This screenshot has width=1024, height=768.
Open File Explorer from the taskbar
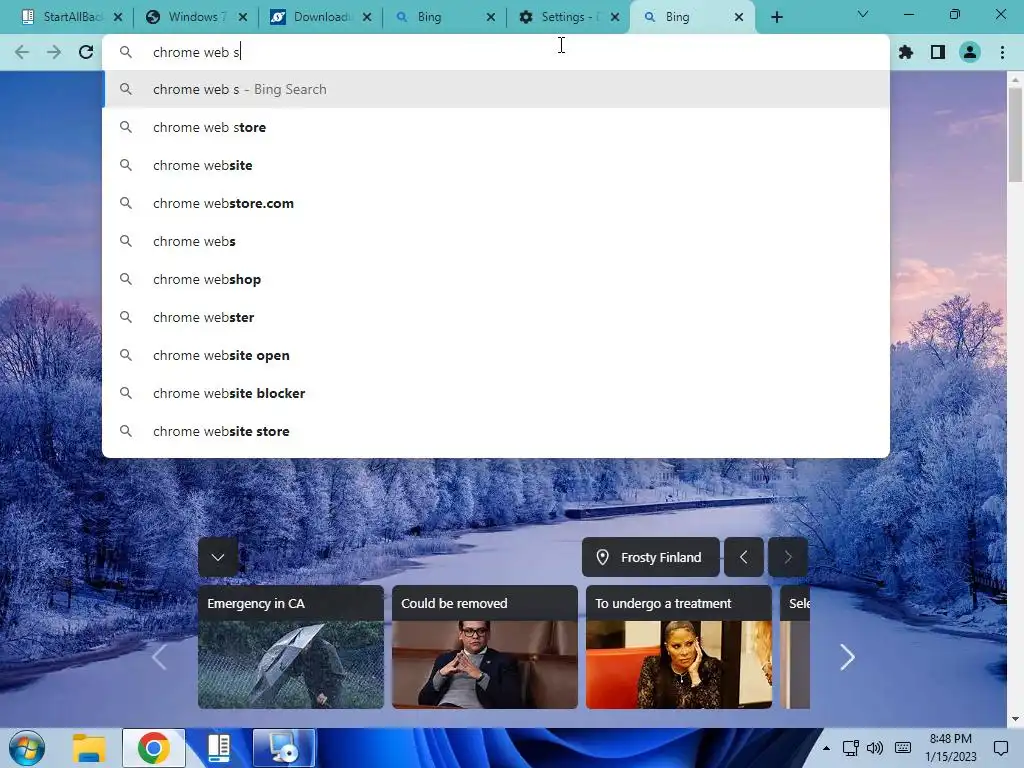click(89, 748)
